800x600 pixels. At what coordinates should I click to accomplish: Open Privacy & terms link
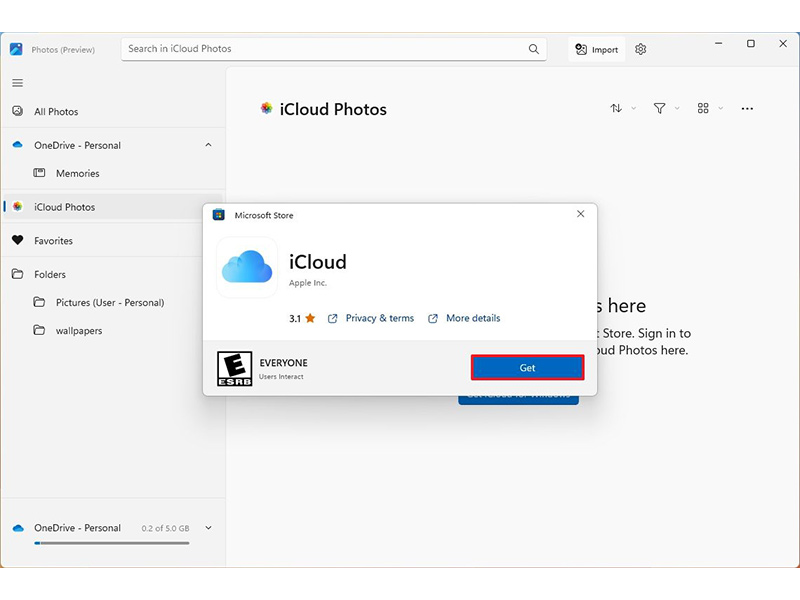[x=380, y=318]
